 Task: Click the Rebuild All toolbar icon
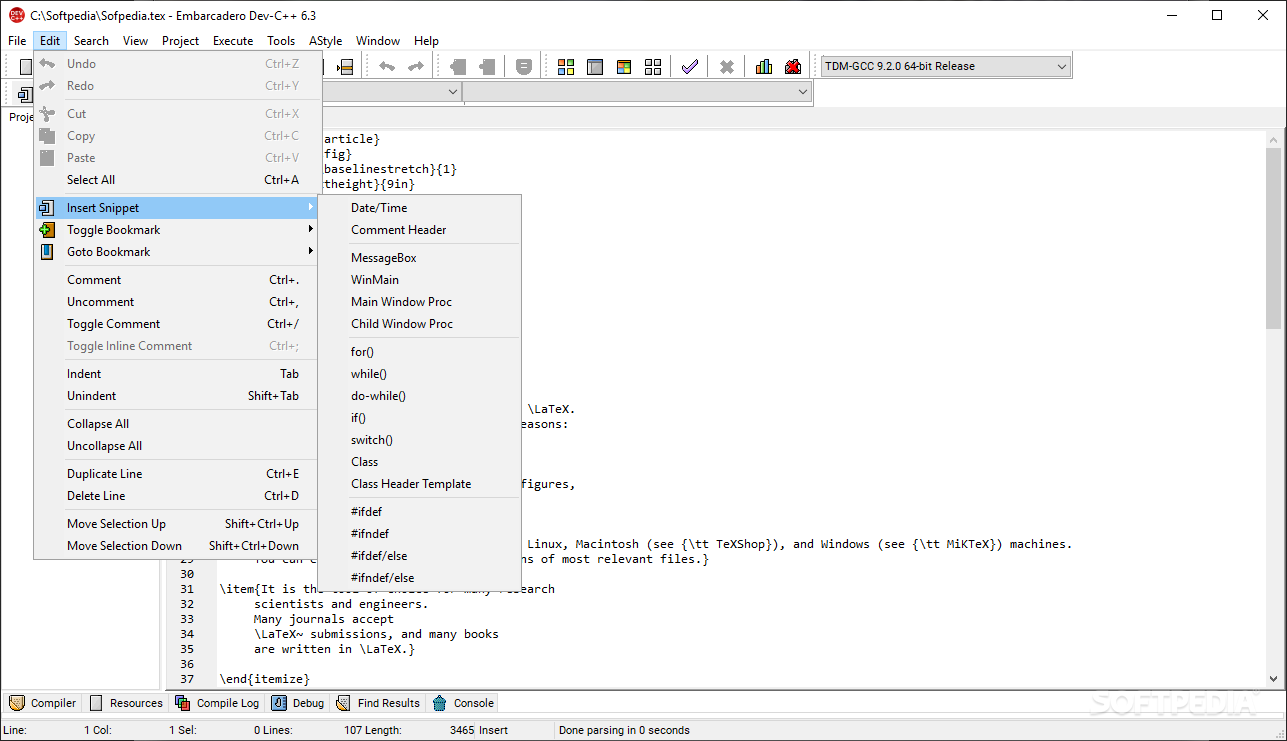pyautogui.click(x=653, y=67)
